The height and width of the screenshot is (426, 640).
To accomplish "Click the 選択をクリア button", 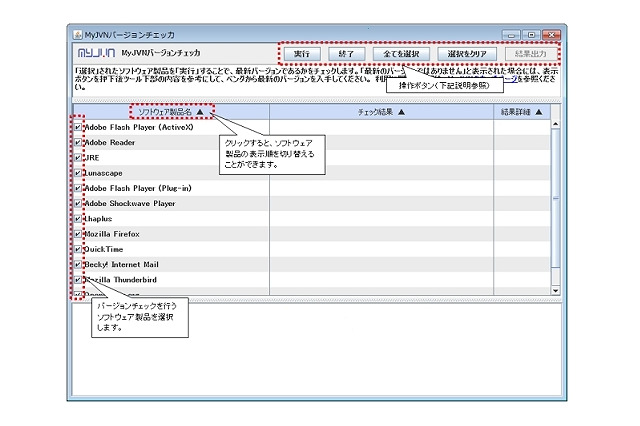I will [467, 53].
